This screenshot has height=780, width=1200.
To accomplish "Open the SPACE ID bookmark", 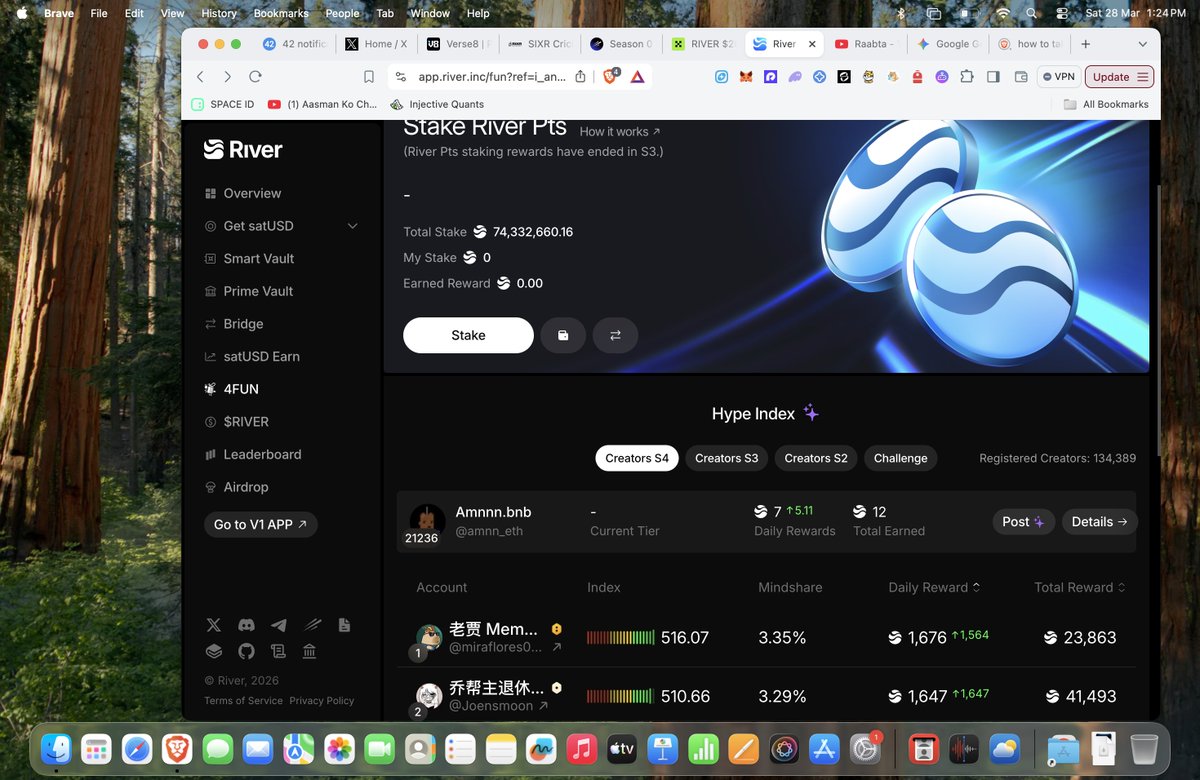I will pyautogui.click(x=222, y=104).
